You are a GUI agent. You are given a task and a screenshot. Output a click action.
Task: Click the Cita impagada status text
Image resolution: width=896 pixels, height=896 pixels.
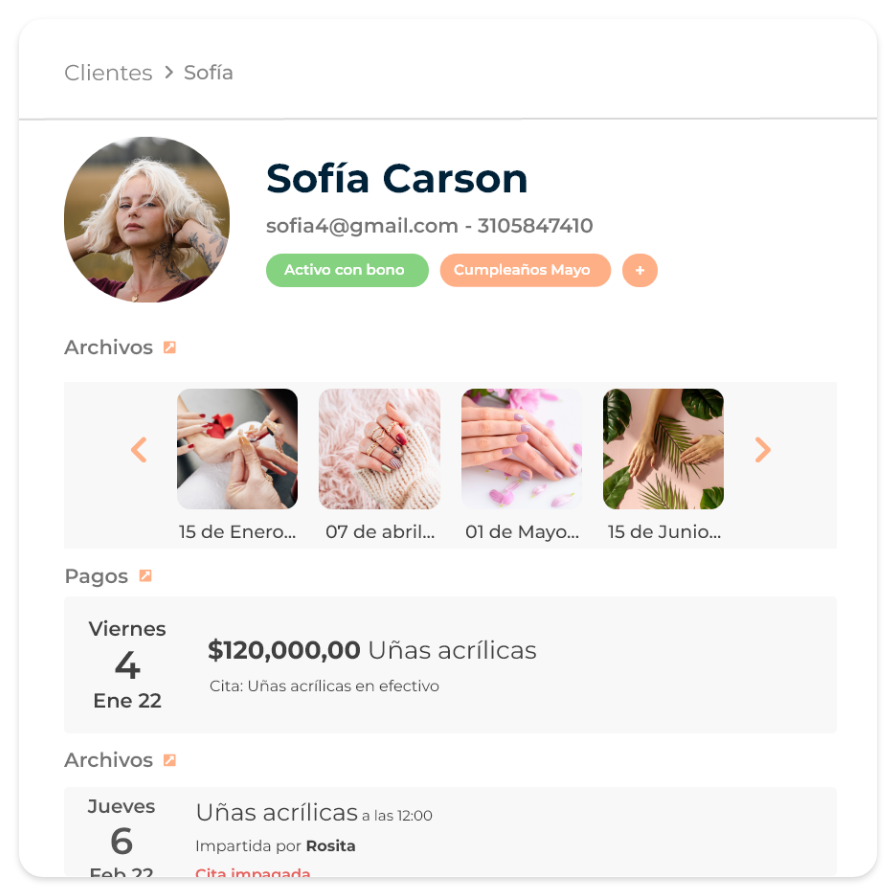[253, 872]
